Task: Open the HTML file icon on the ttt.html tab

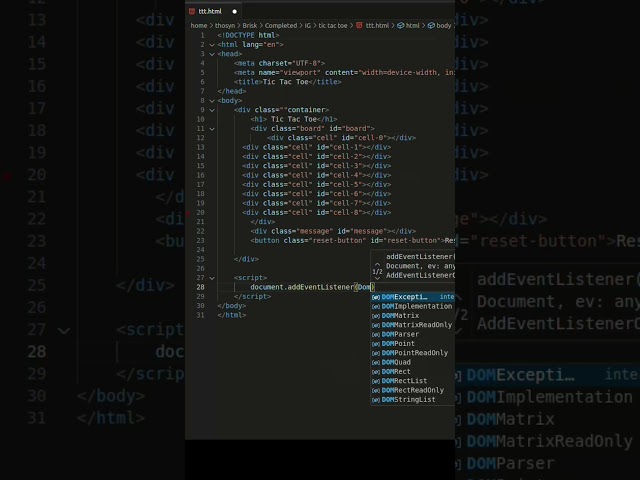Action: pos(192,11)
